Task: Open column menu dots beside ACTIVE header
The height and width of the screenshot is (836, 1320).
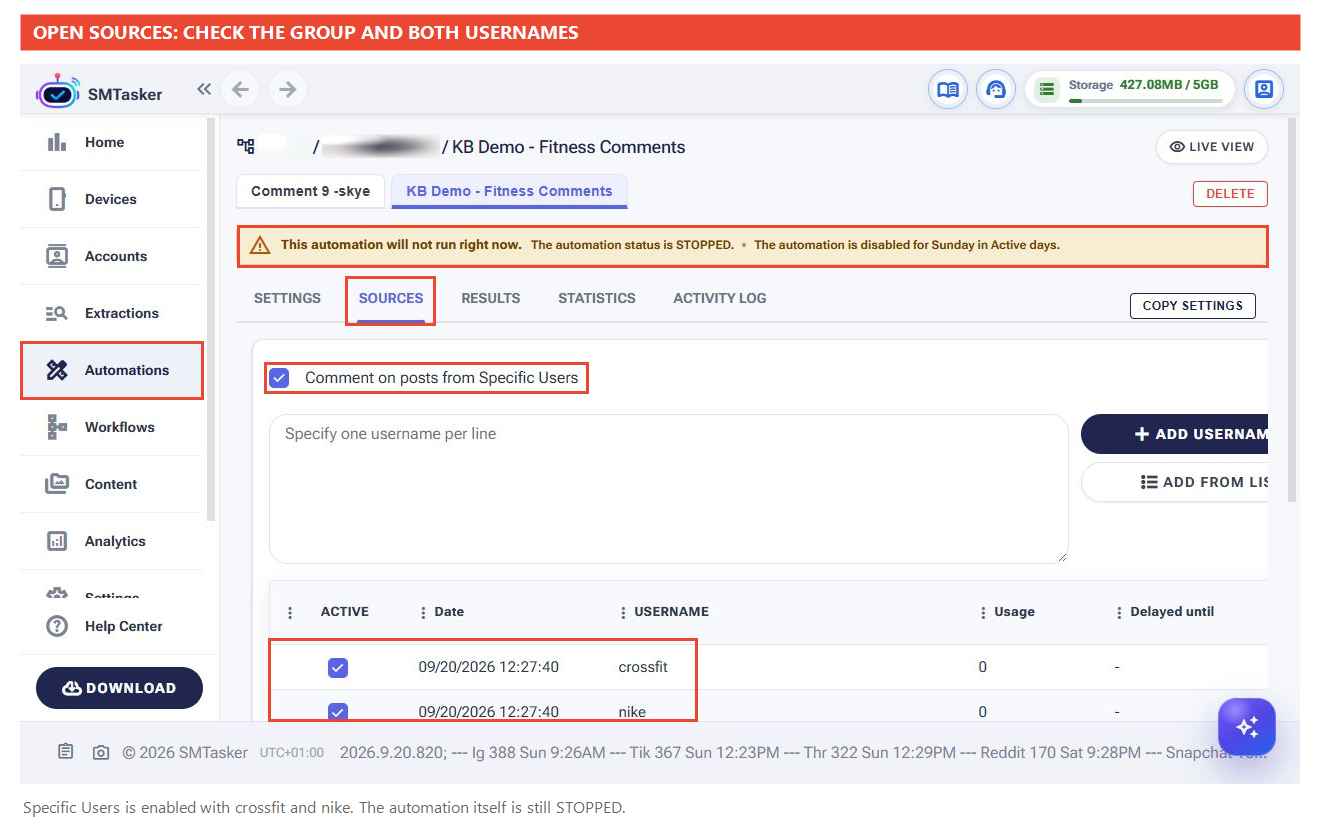Action: [291, 612]
